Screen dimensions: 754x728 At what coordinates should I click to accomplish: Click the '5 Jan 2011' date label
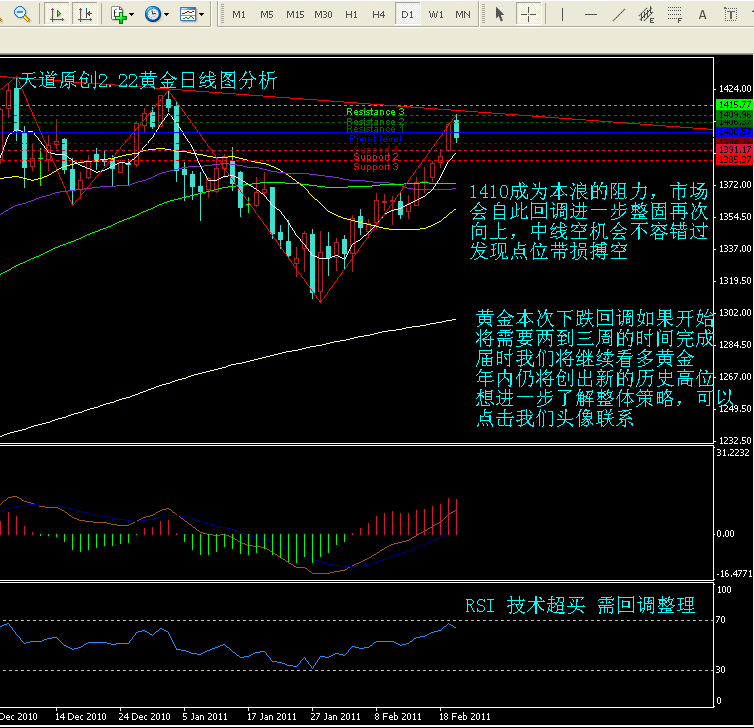(205, 716)
